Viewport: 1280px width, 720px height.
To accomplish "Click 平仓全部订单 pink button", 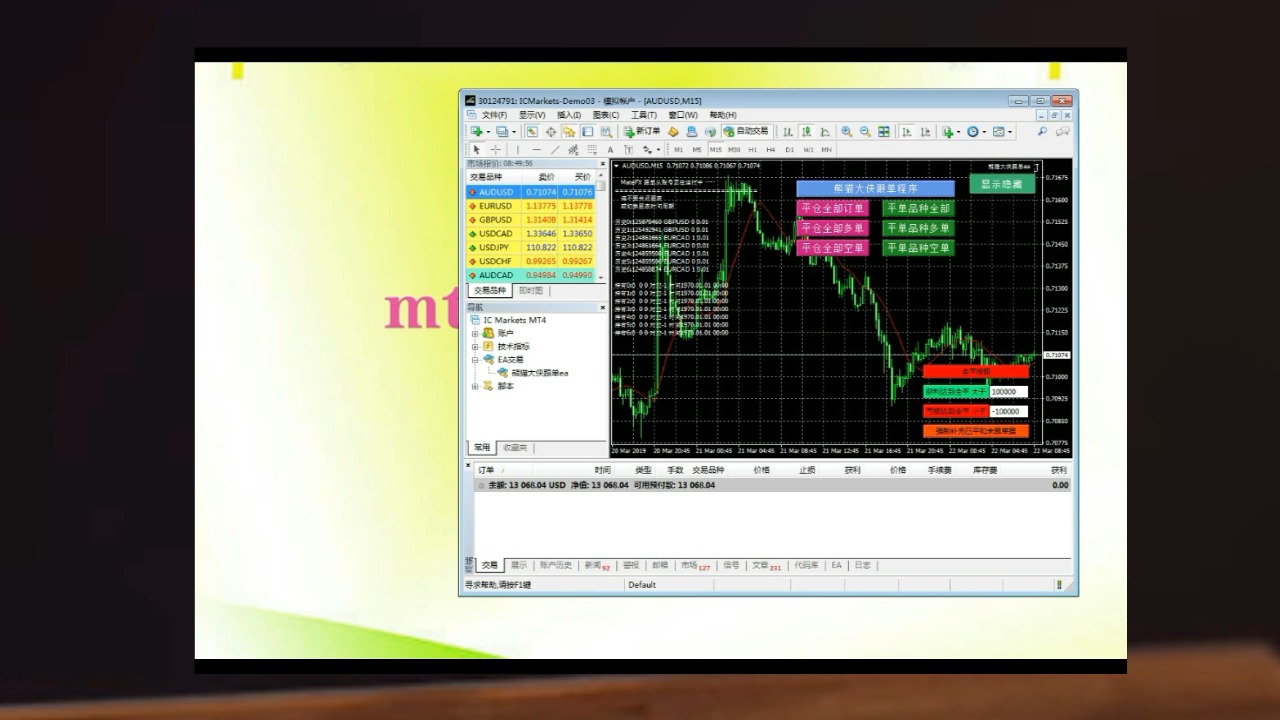I will [x=833, y=208].
